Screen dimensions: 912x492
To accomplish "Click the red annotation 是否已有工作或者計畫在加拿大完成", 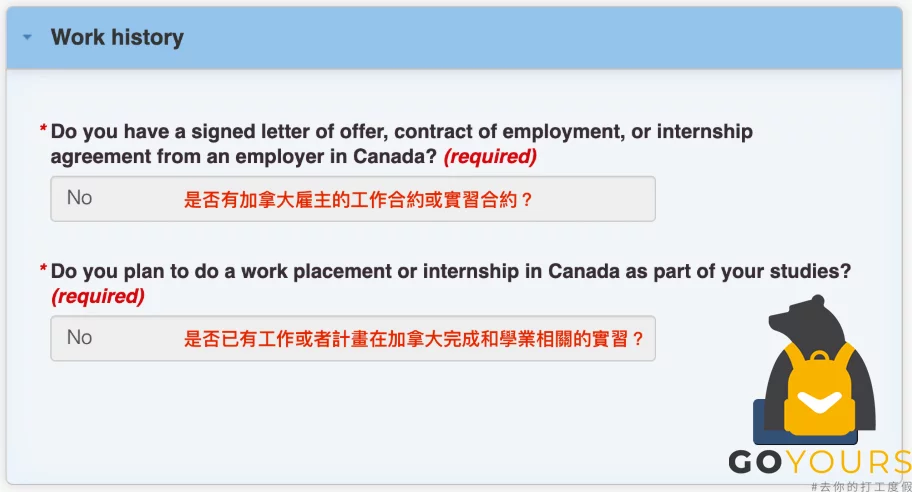I will pos(414,338).
